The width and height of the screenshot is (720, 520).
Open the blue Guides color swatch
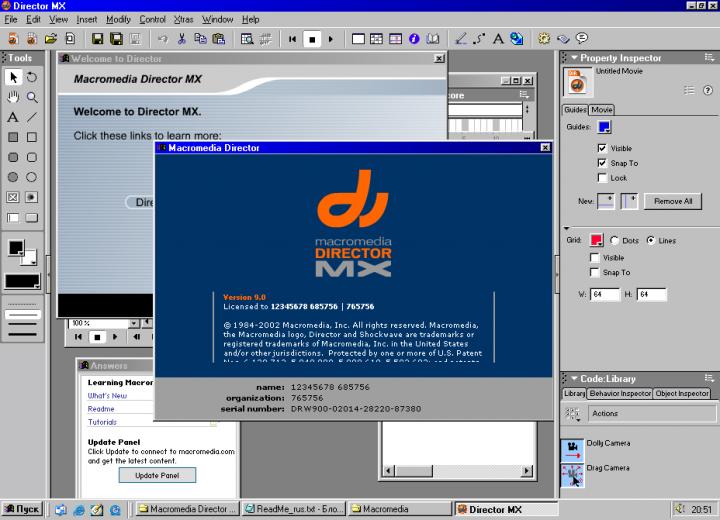(x=604, y=127)
